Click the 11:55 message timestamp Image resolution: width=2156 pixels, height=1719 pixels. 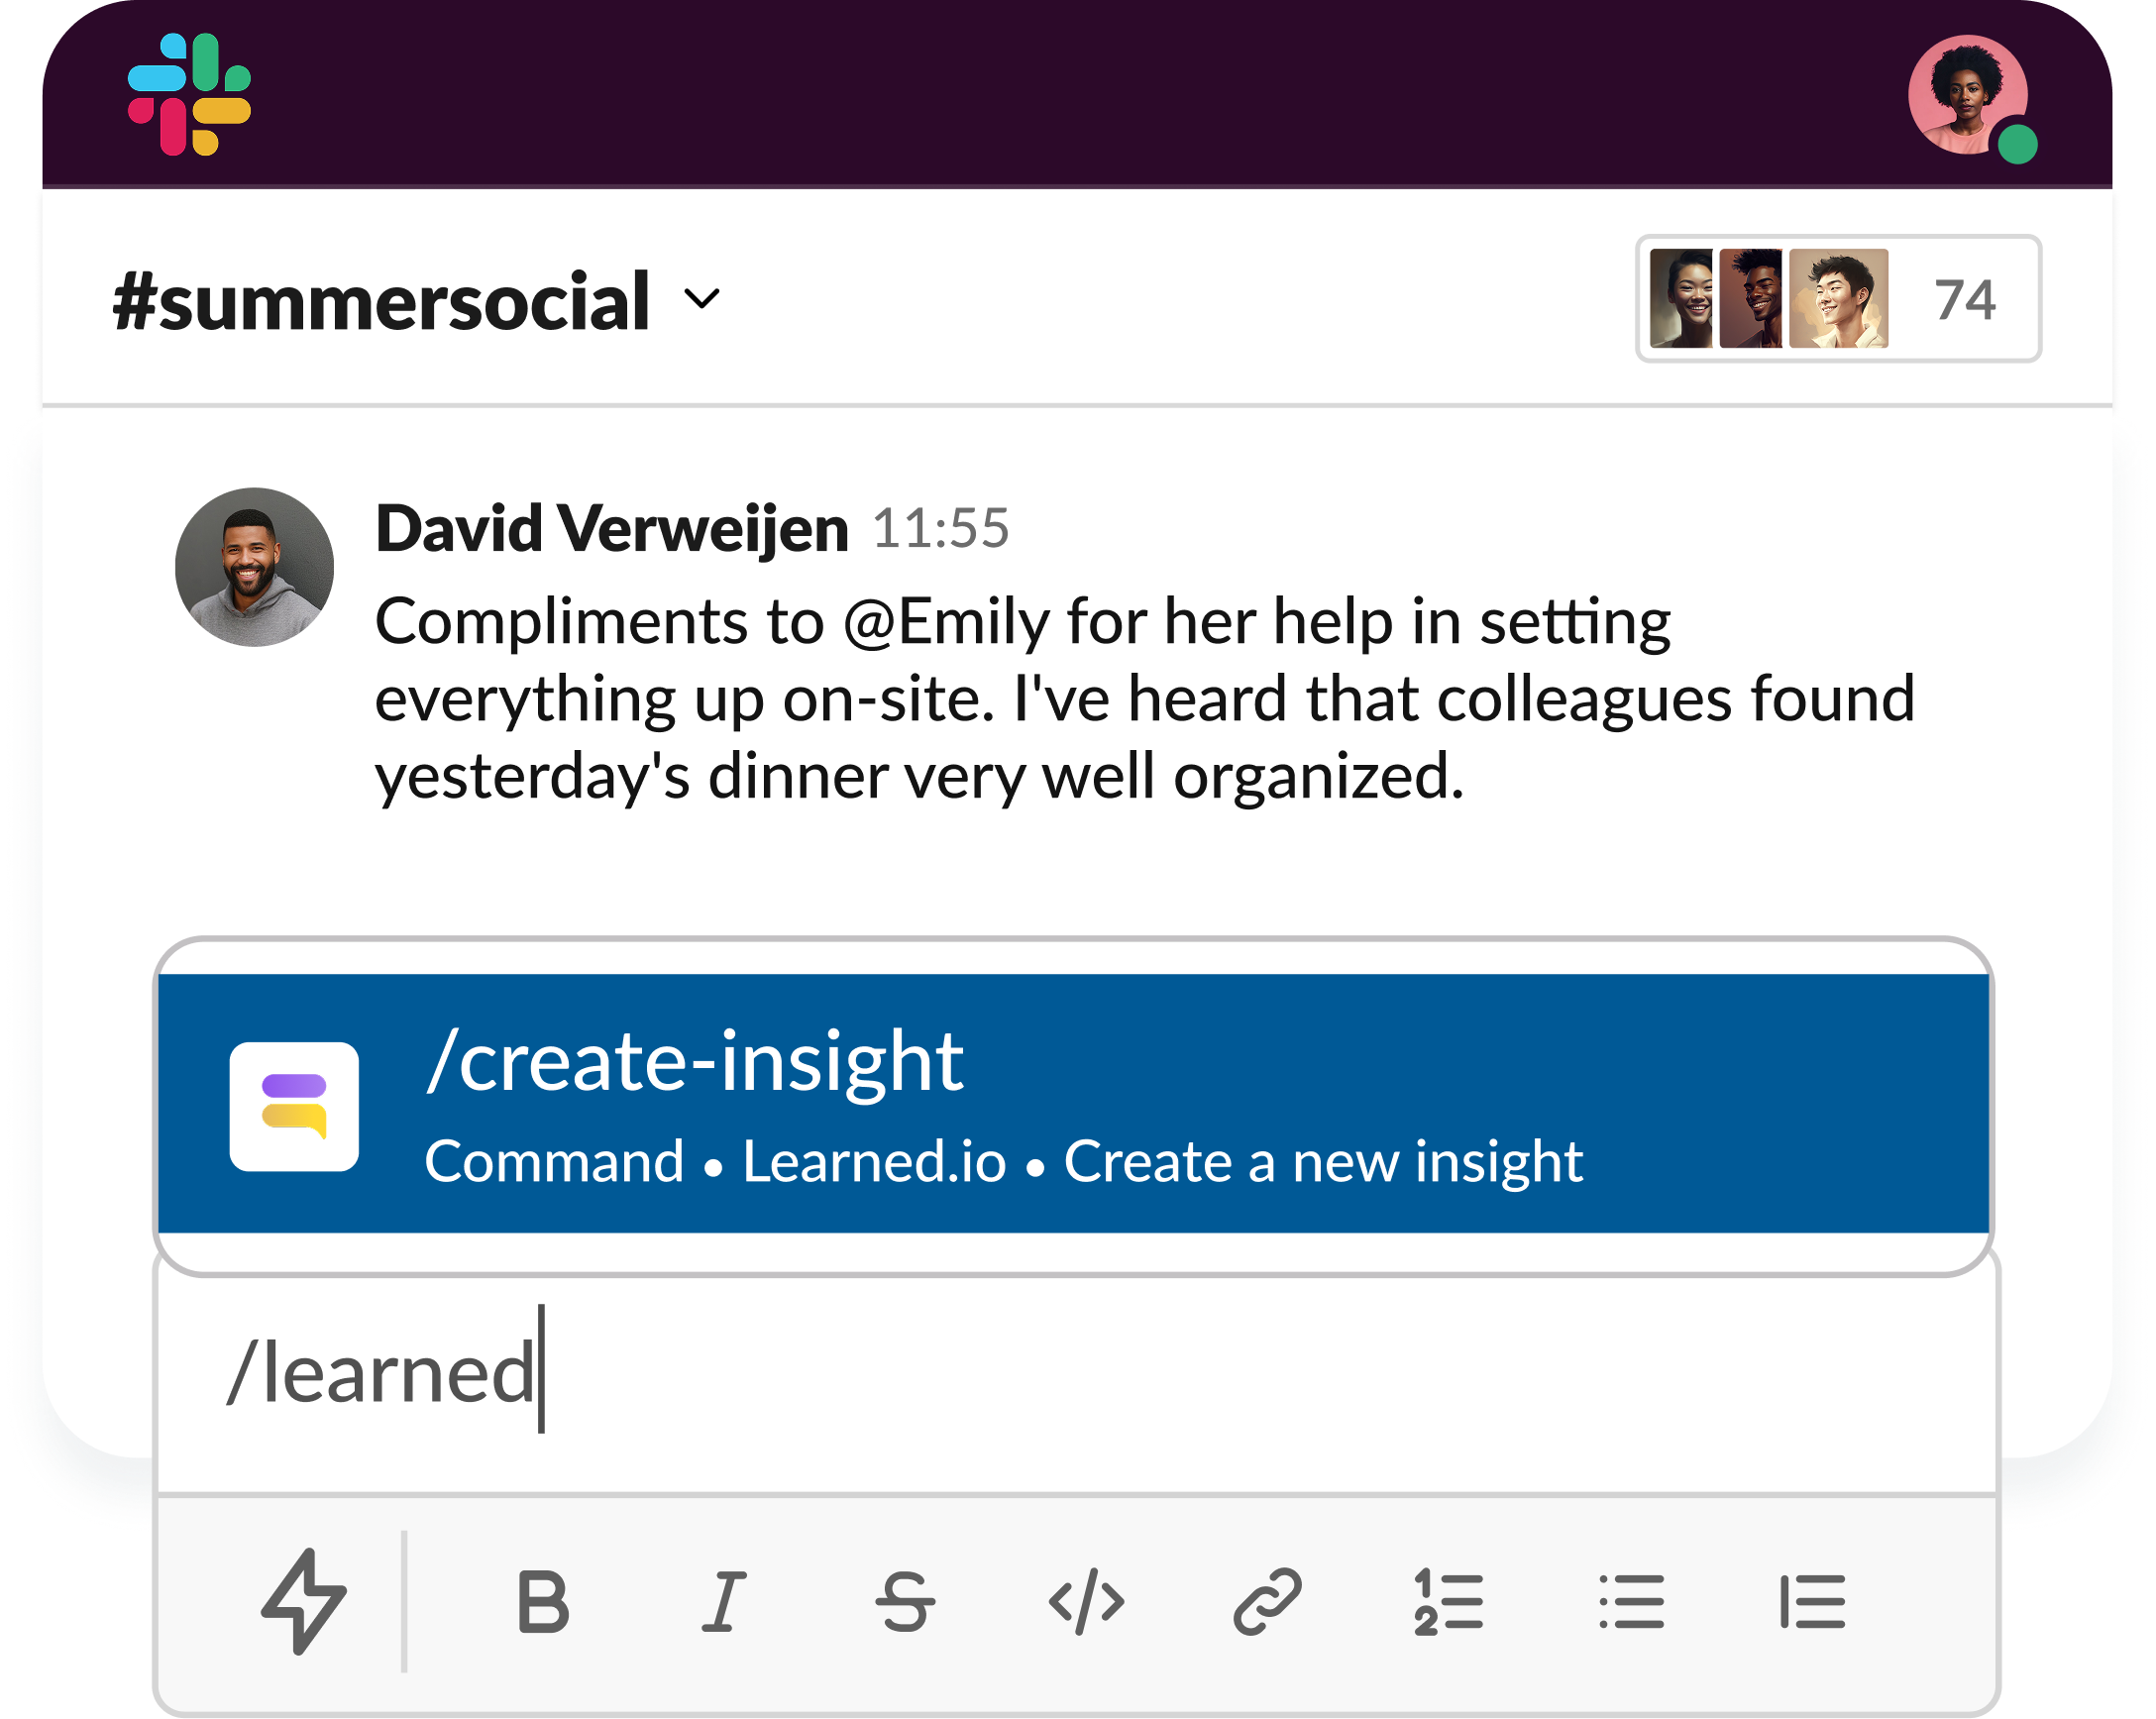pyautogui.click(x=941, y=529)
